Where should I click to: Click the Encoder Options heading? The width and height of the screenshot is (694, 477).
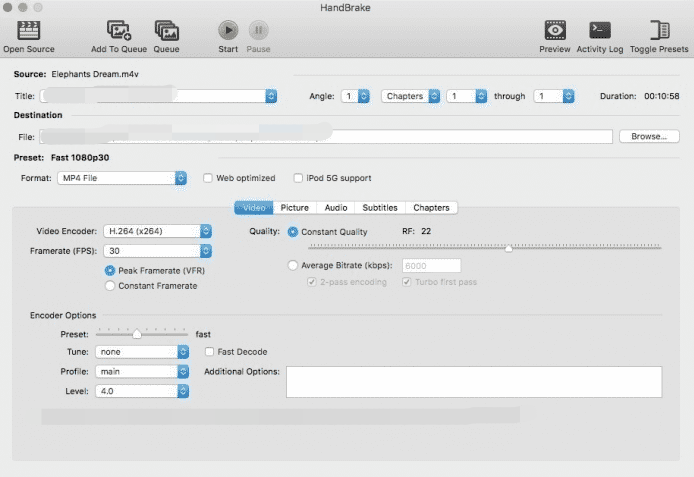coord(63,315)
